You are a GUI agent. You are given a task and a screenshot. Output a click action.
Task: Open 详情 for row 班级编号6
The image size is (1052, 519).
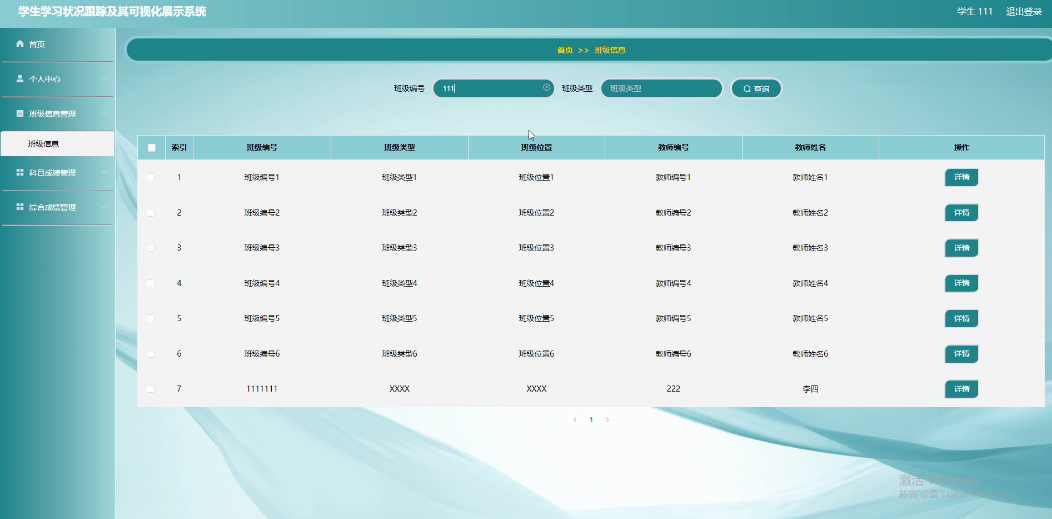(961, 353)
